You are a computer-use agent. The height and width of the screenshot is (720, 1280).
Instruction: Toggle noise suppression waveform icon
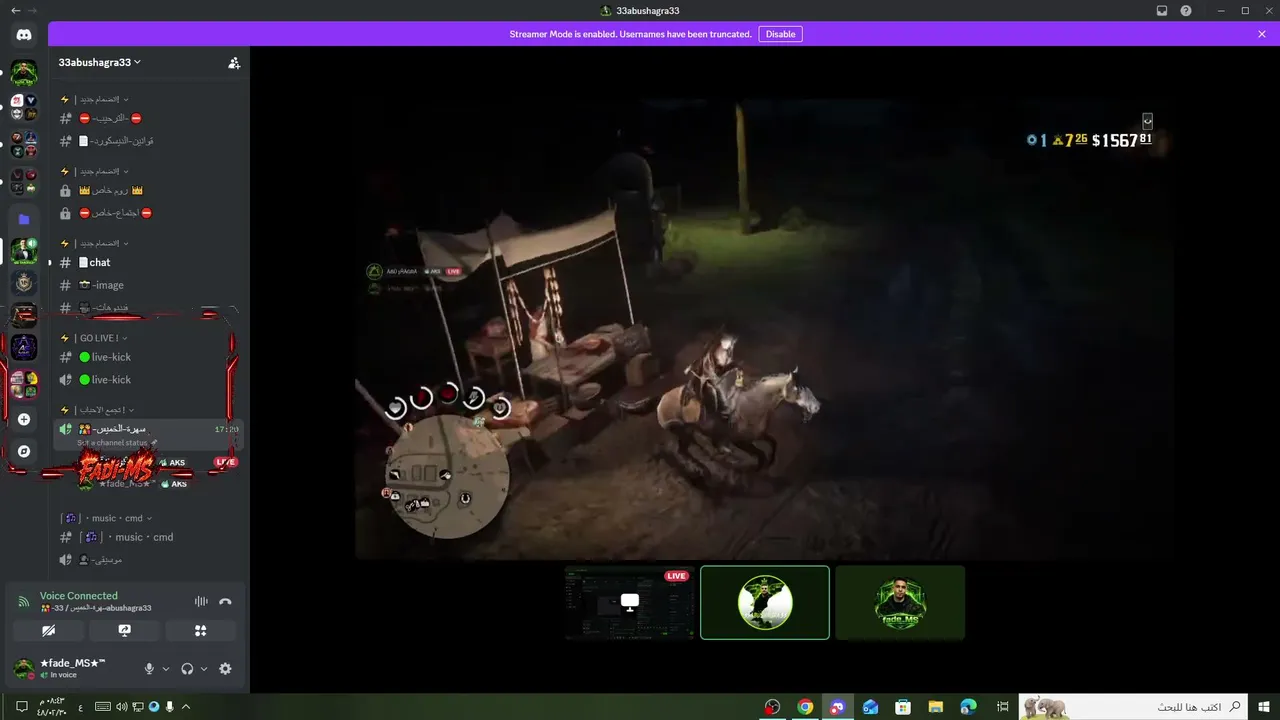(201, 601)
